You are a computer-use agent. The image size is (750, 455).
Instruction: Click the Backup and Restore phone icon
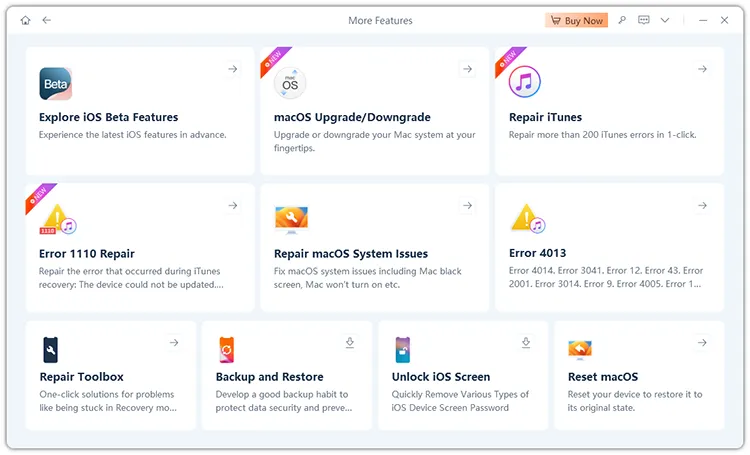(x=226, y=350)
